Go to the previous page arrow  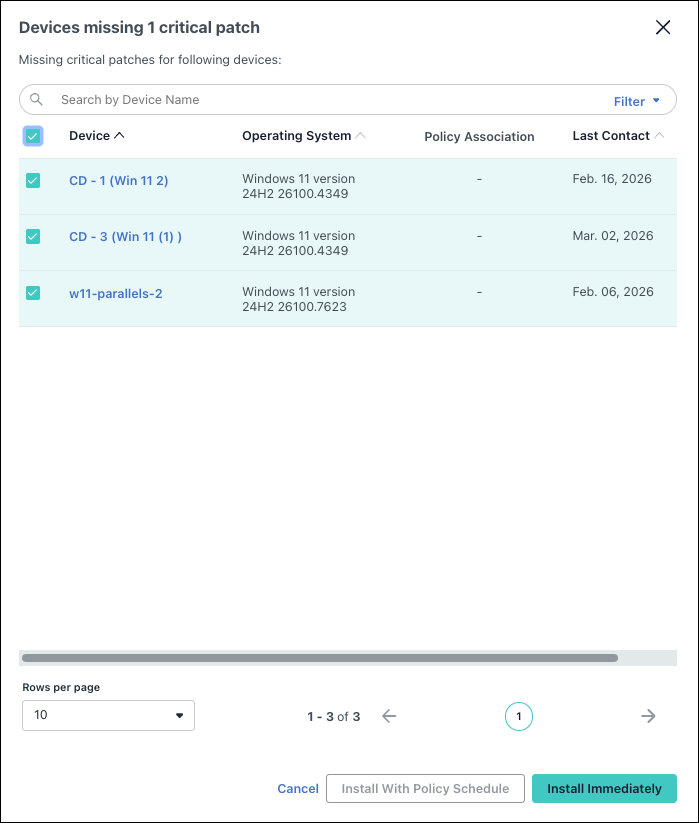389,716
